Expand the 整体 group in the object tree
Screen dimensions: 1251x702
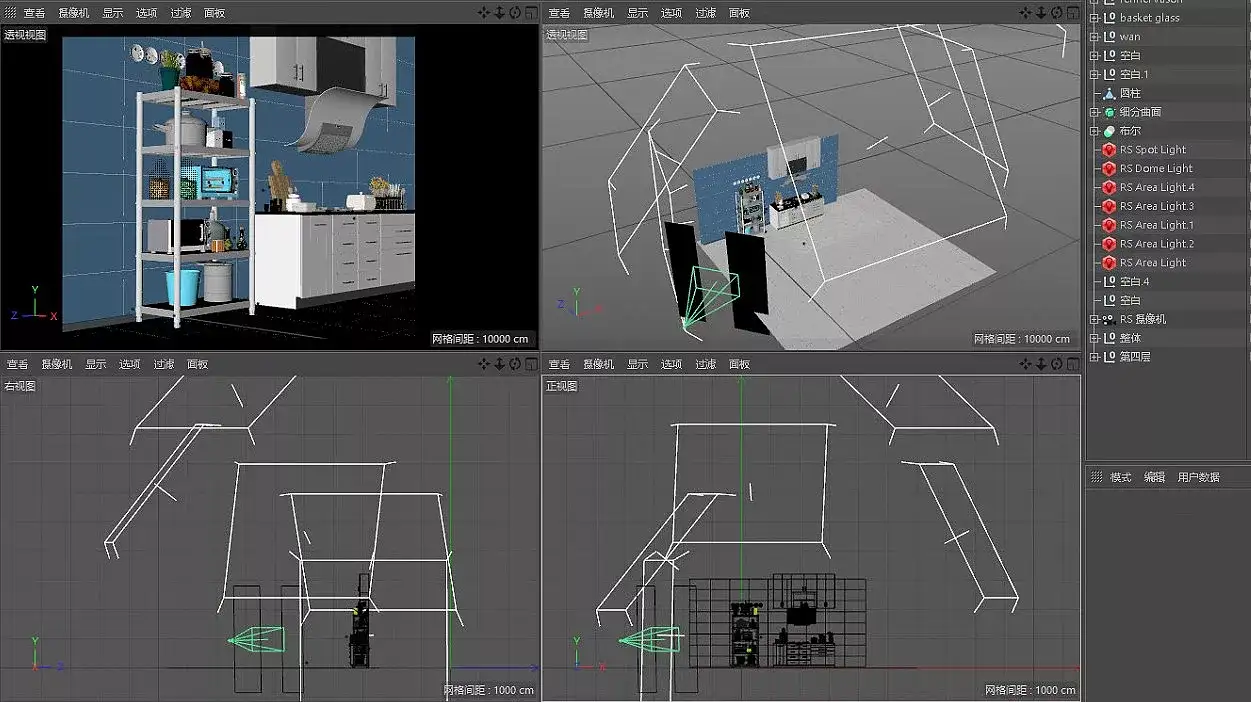(x=1094, y=338)
